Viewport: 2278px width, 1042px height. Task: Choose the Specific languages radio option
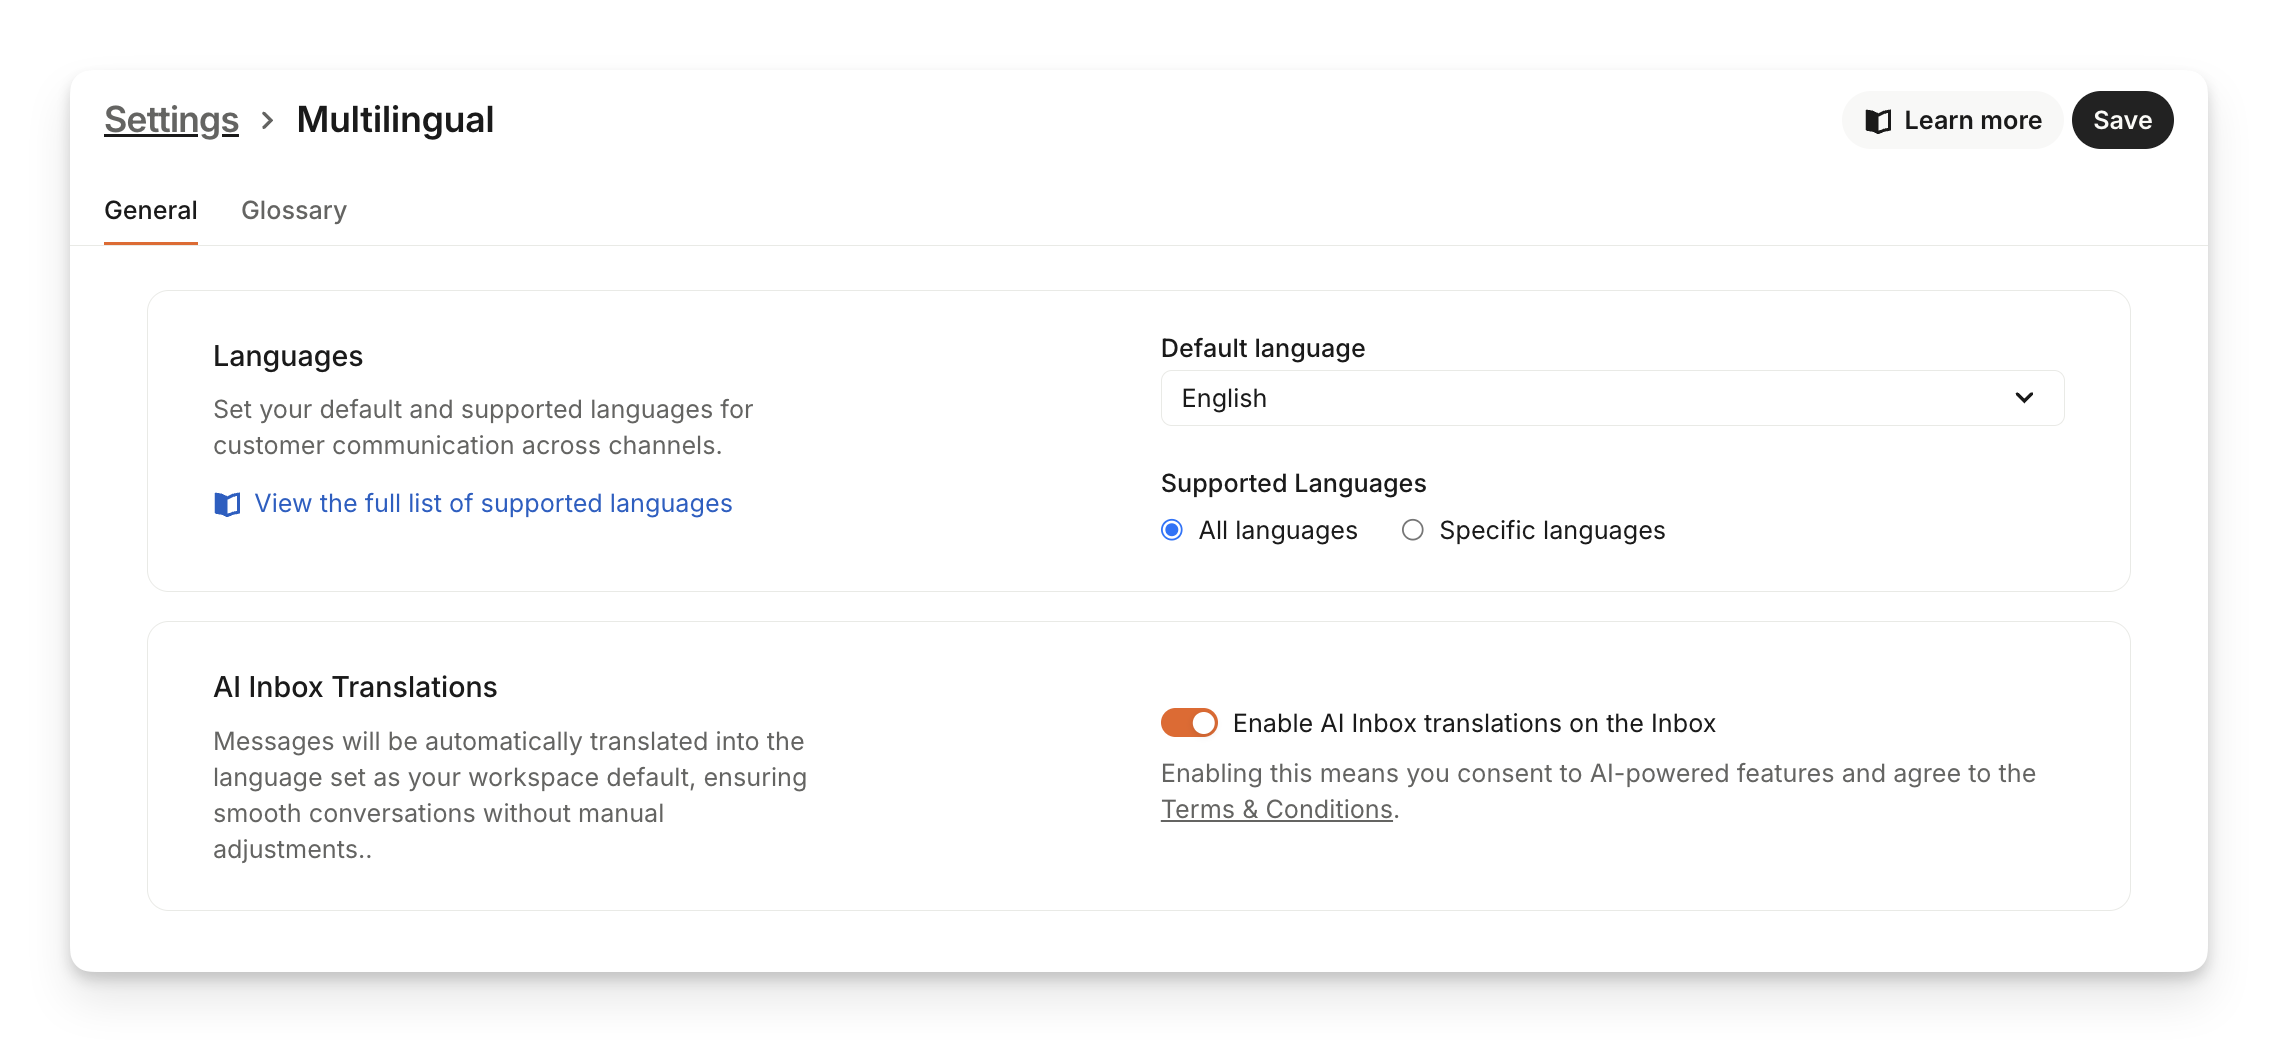1412,530
